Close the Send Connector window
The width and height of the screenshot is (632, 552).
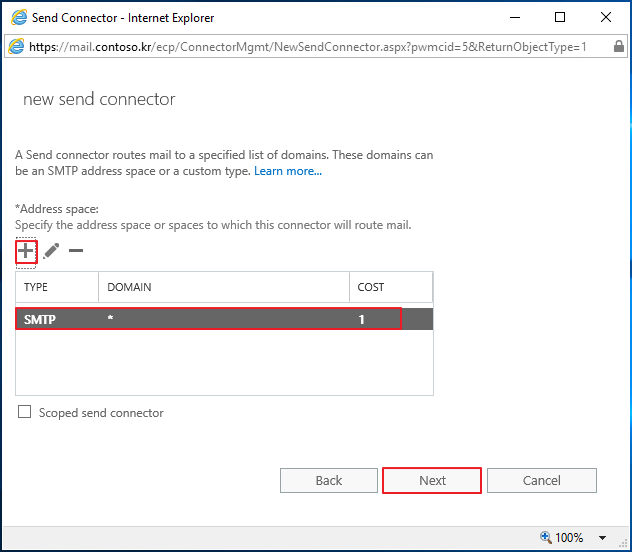(x=606, y=17)
